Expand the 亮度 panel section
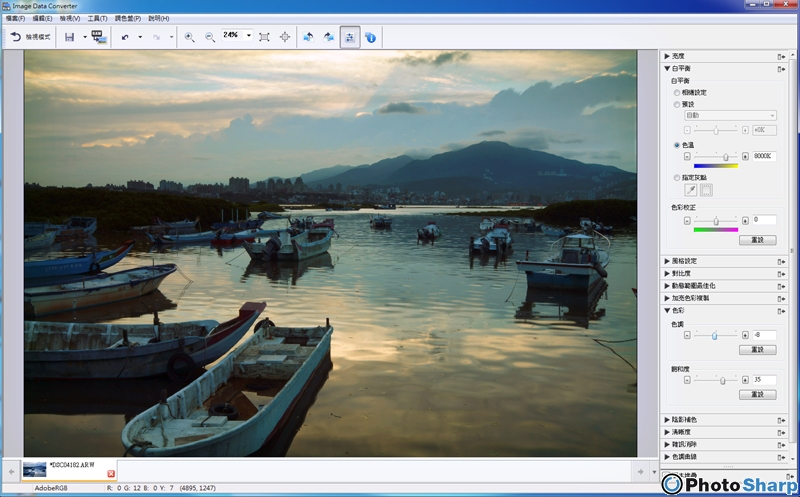The width and height of the screenshot is (800, 497). (666, 56)
